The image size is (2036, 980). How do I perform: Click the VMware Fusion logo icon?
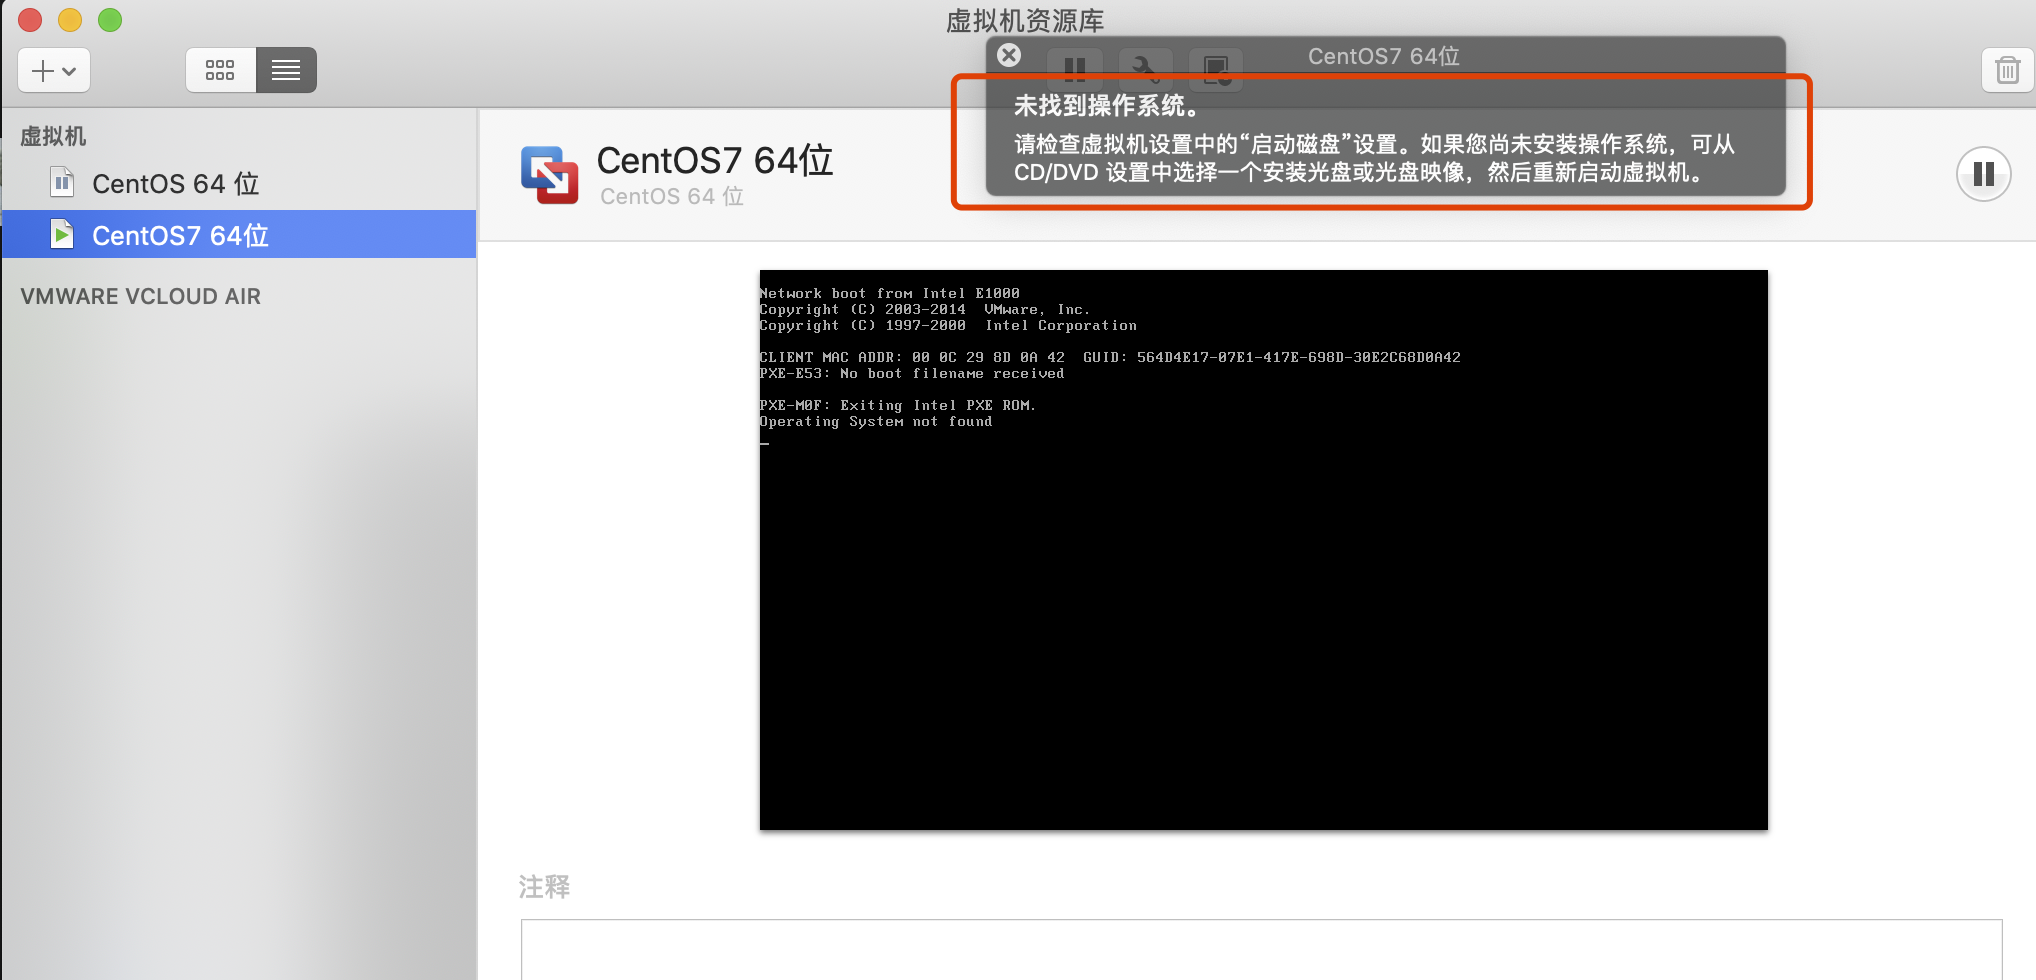(549, 175)
